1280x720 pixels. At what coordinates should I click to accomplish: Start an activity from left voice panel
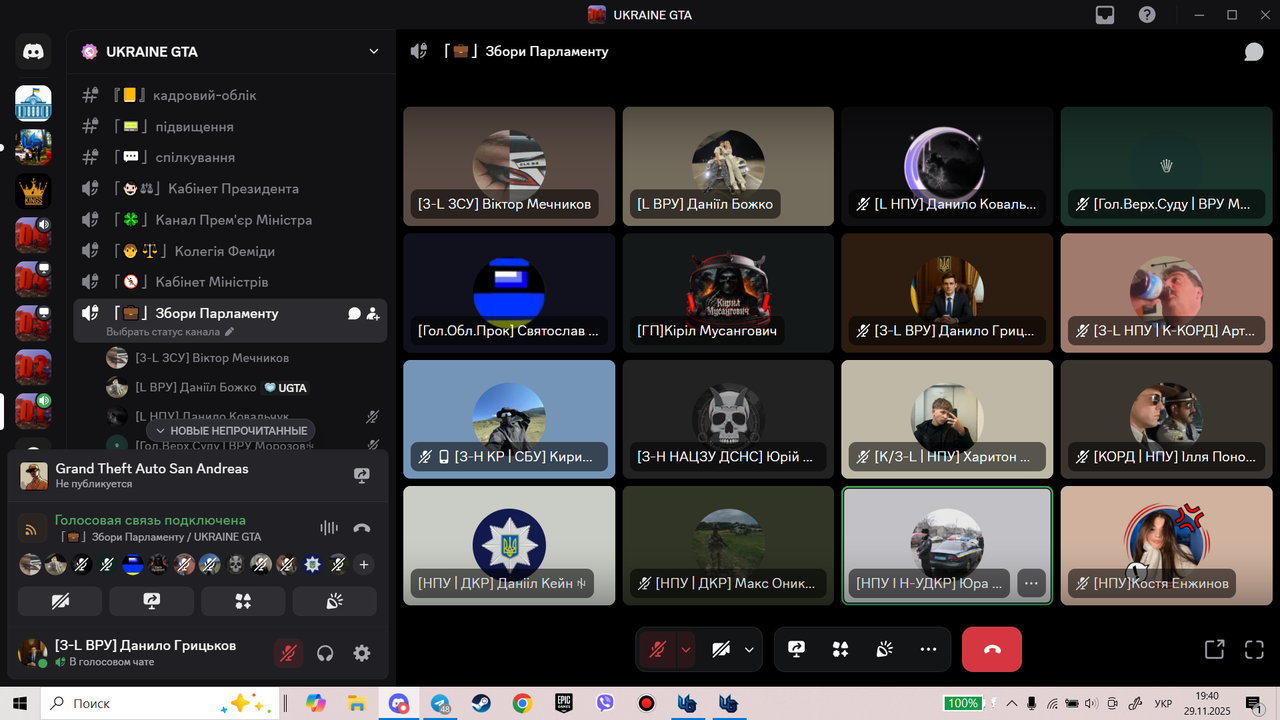tap(243, 601)
